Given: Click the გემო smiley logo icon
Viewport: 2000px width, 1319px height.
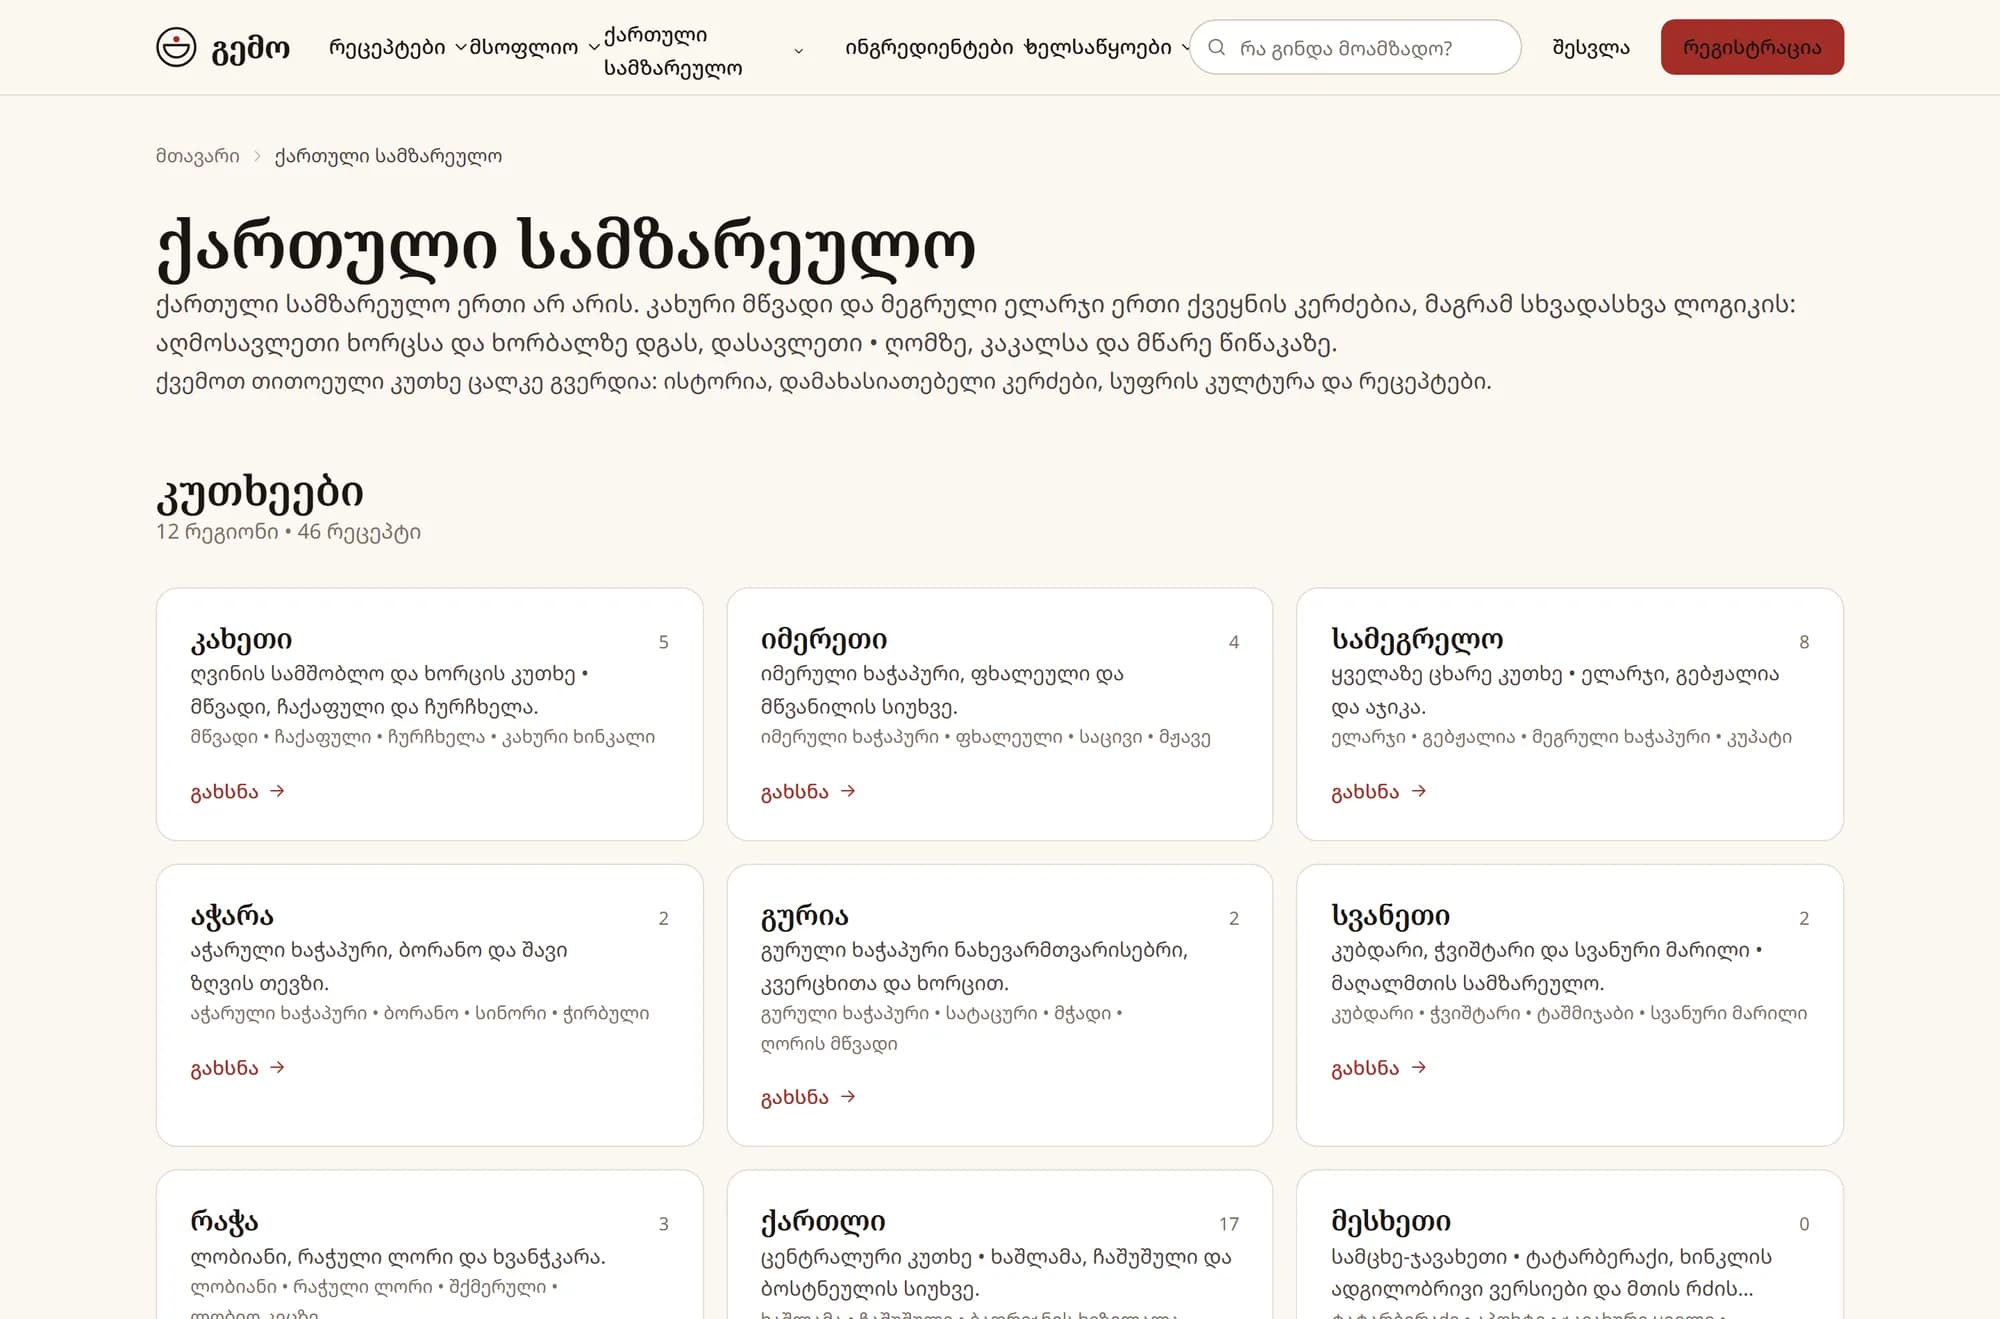Looking at the screenshot, I should 176,47.
